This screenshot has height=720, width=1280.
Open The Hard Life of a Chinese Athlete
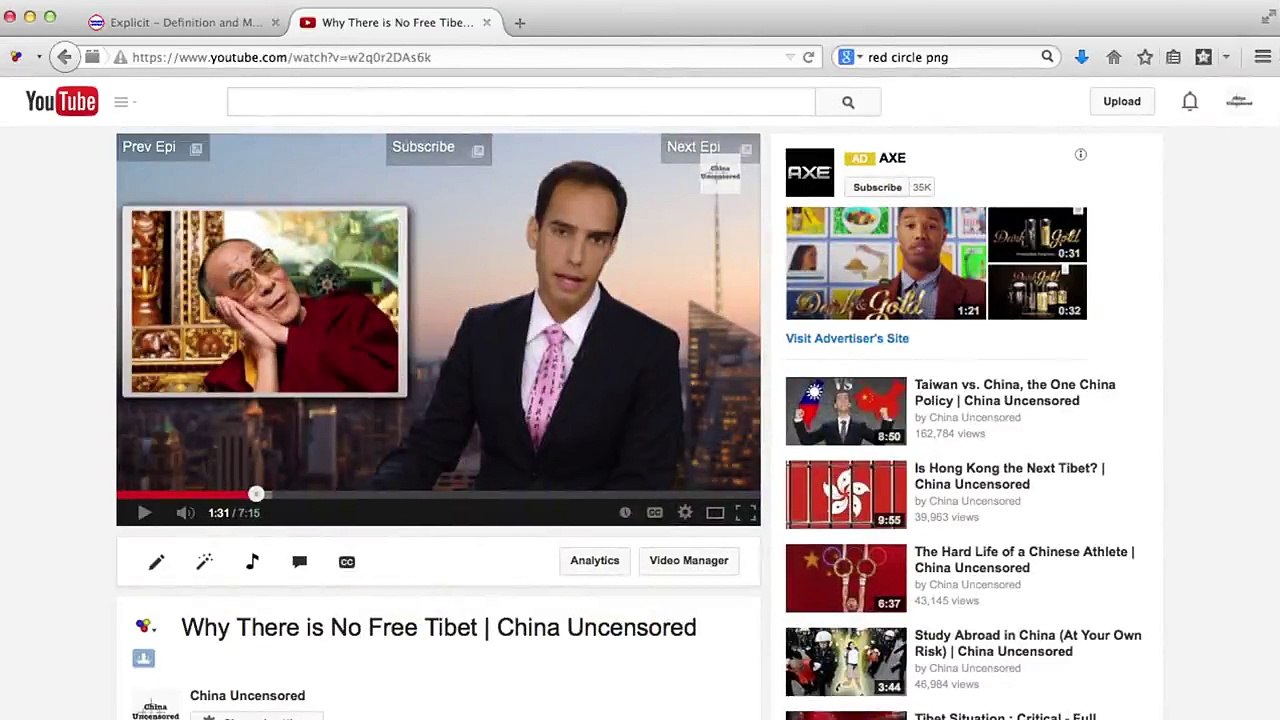pos(1025,560)
